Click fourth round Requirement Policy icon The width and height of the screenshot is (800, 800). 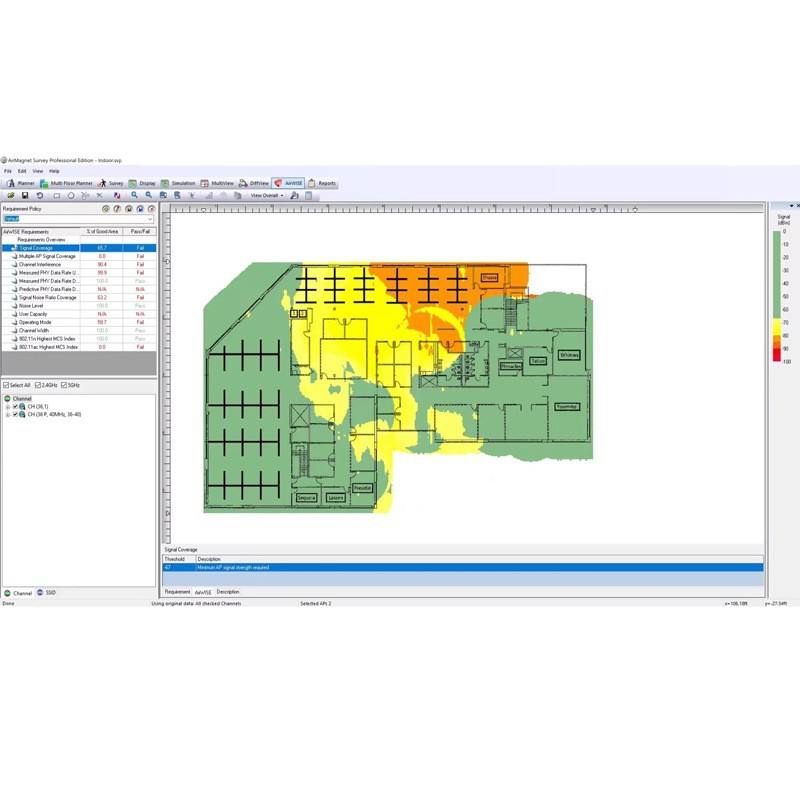click(x=140, y=209)
